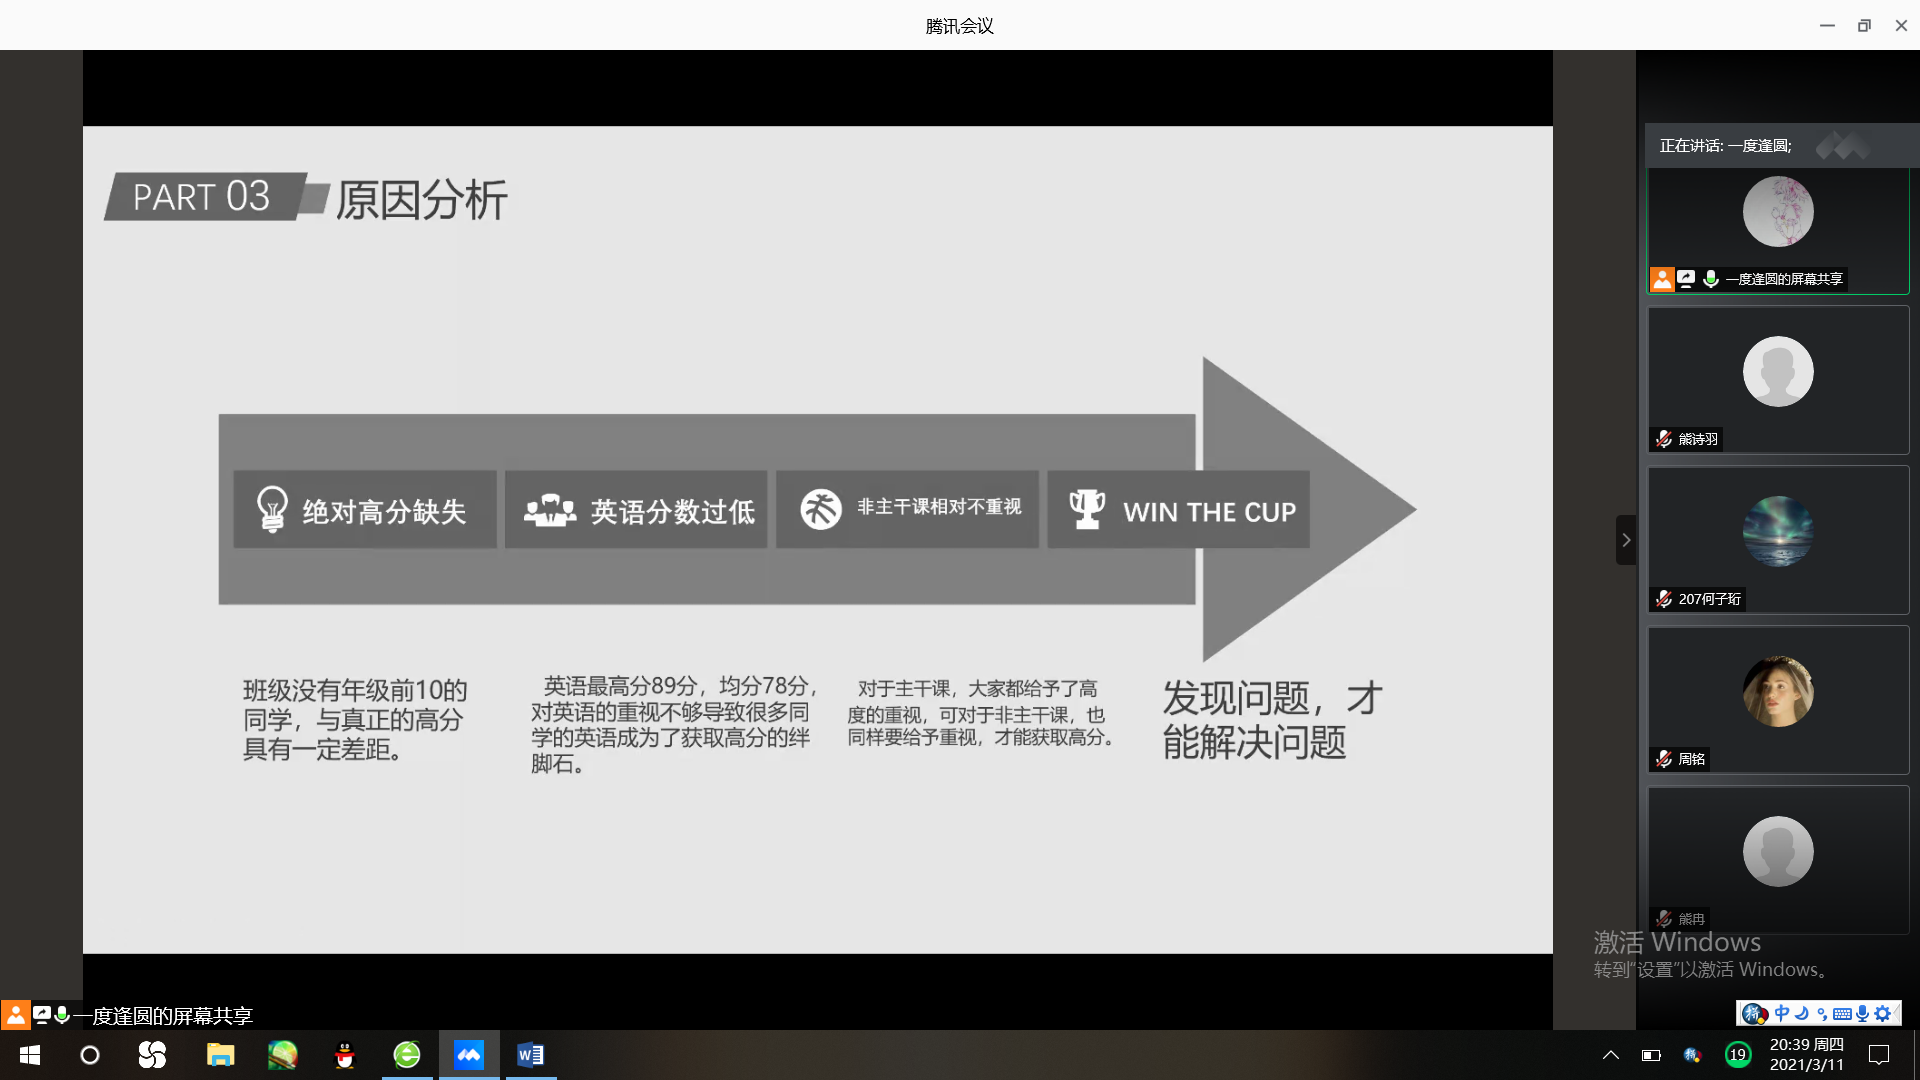This screenshot has height=1080, width=1920.
Task: Collapse the participant video side panel
Action: tap(1626, 540)
